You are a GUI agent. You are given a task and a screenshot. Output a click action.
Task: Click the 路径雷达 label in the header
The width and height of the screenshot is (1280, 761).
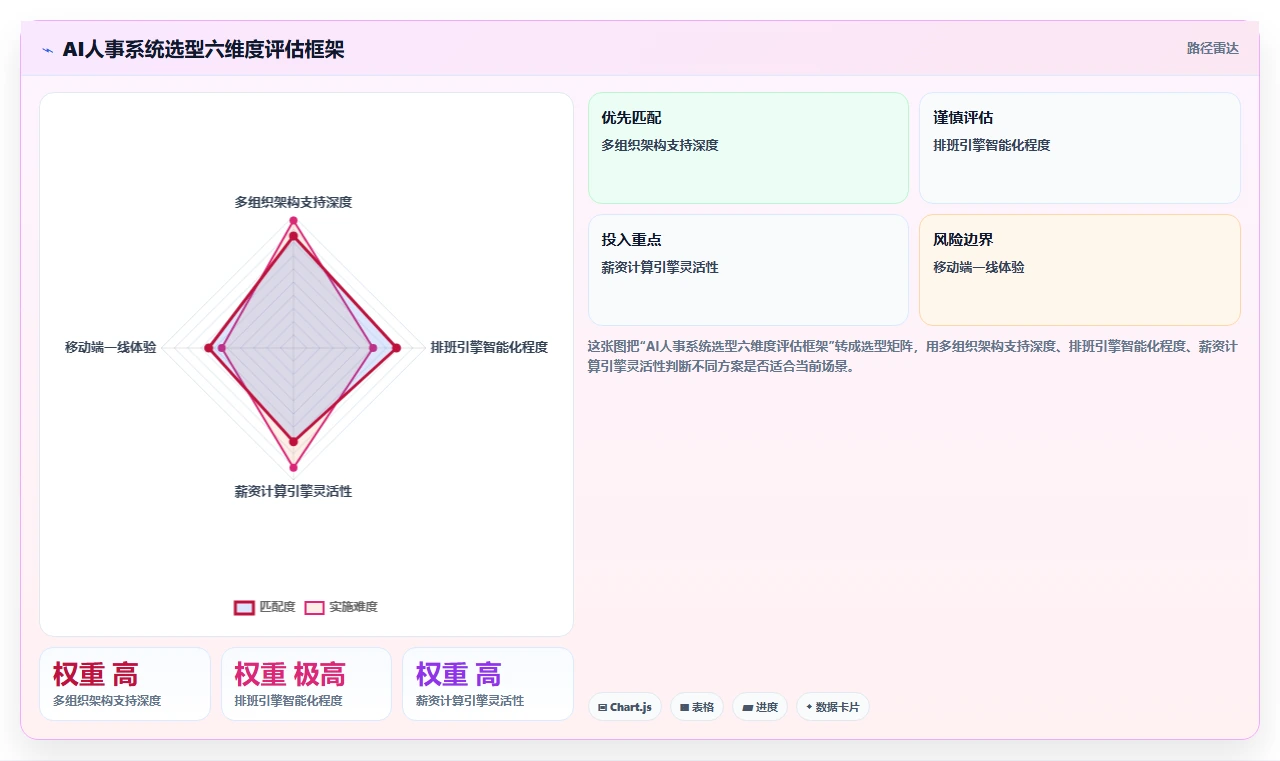(x=1212, y=48)
